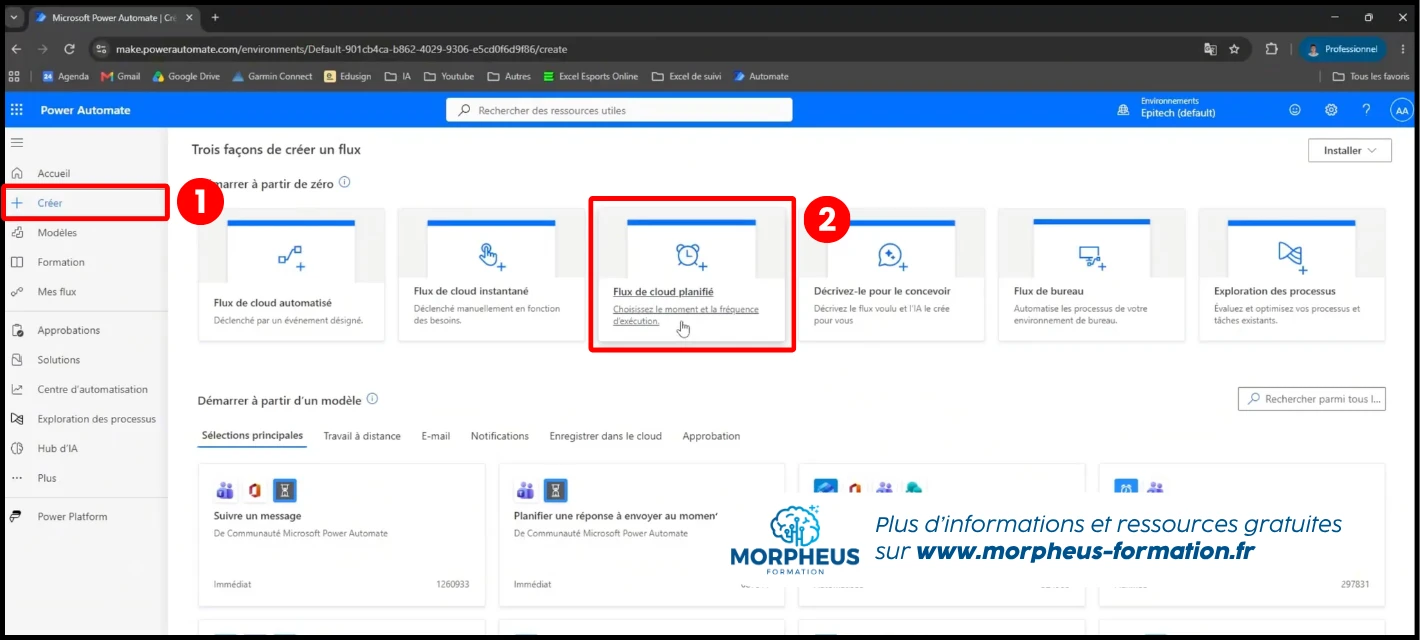
Task: Click info icon beside Démarrer à partir d'un modèle
Action: coord(372,399)
